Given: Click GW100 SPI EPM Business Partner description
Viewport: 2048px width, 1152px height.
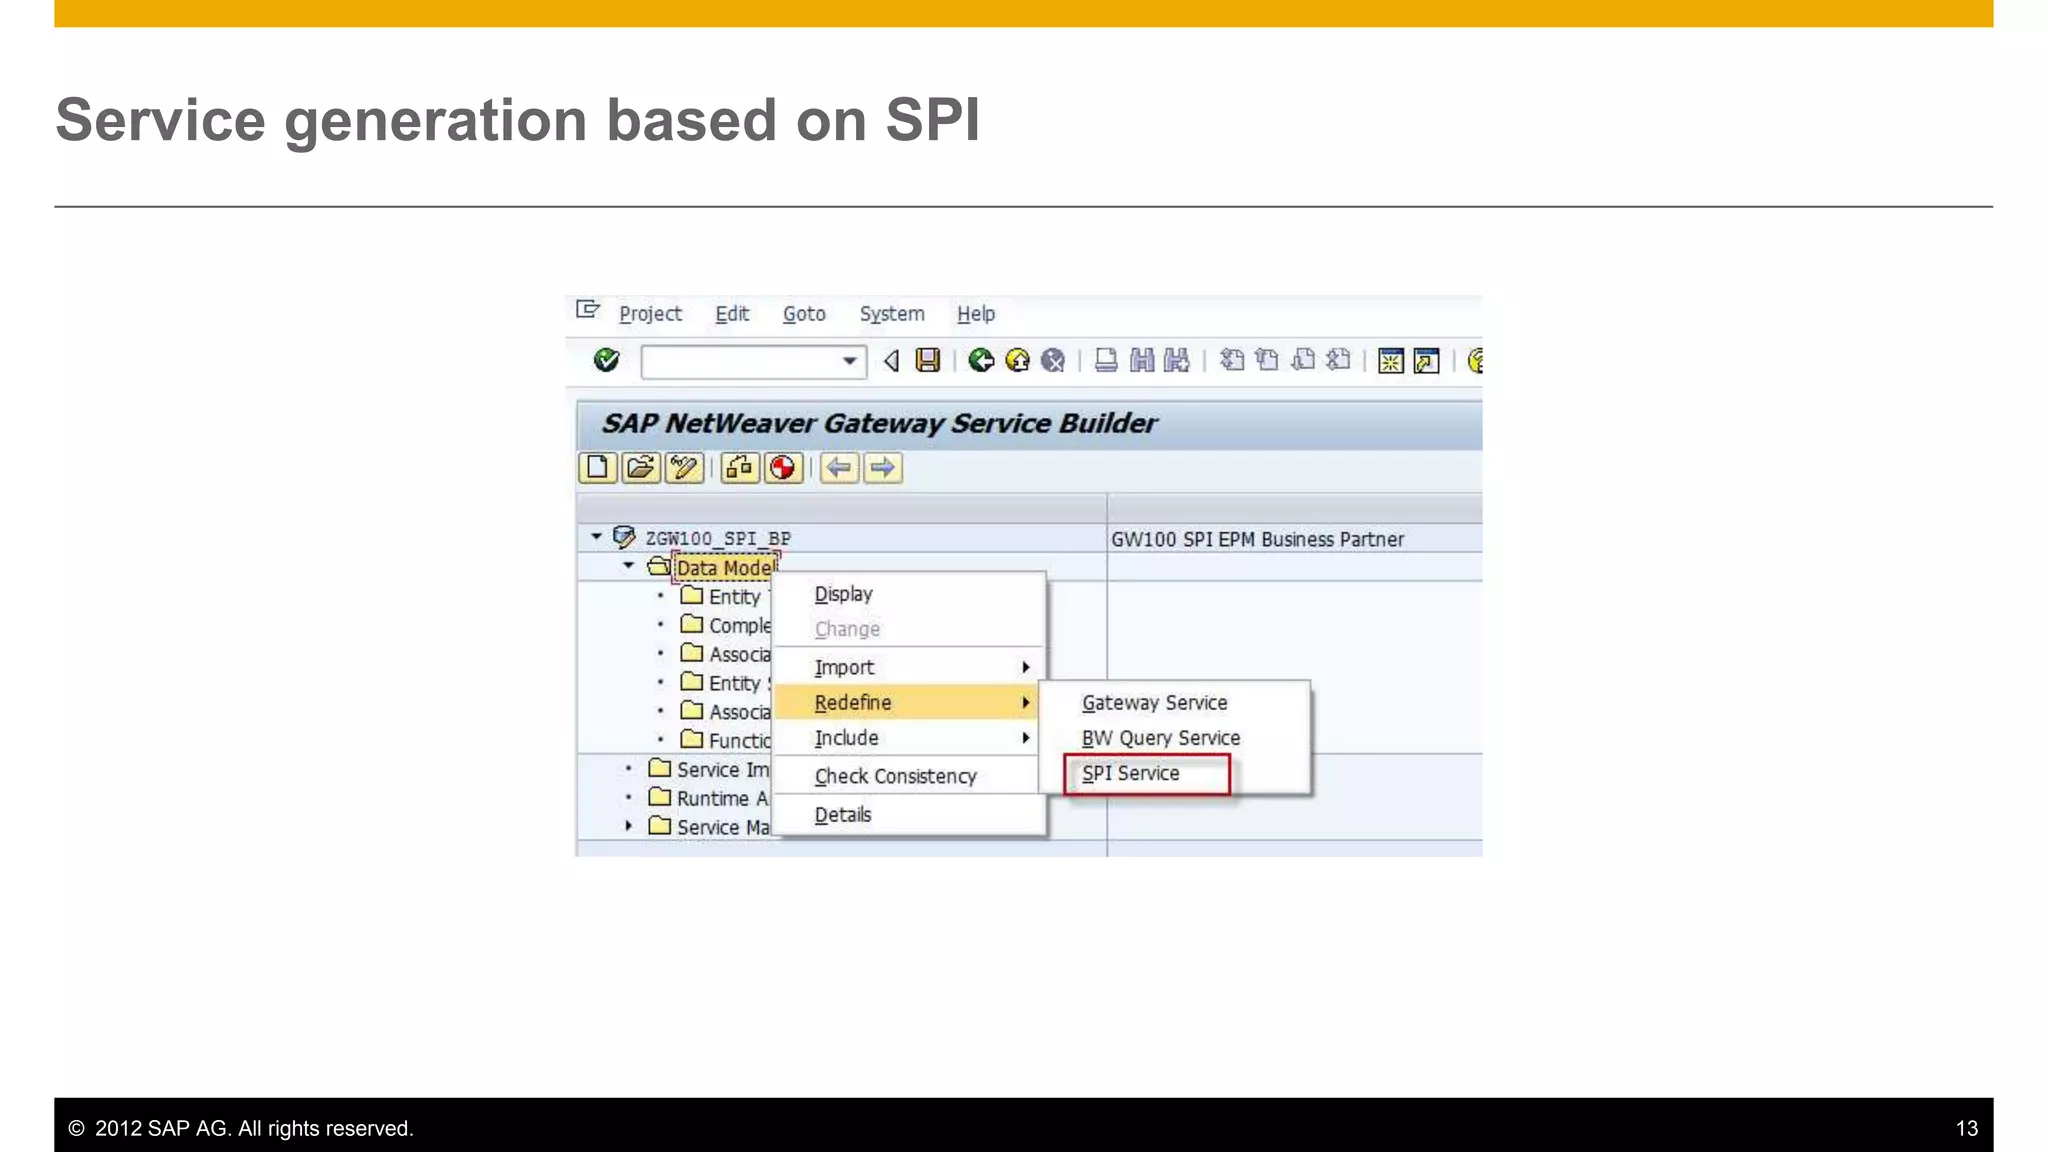Looking at the screenshot, I should 1257,539.
